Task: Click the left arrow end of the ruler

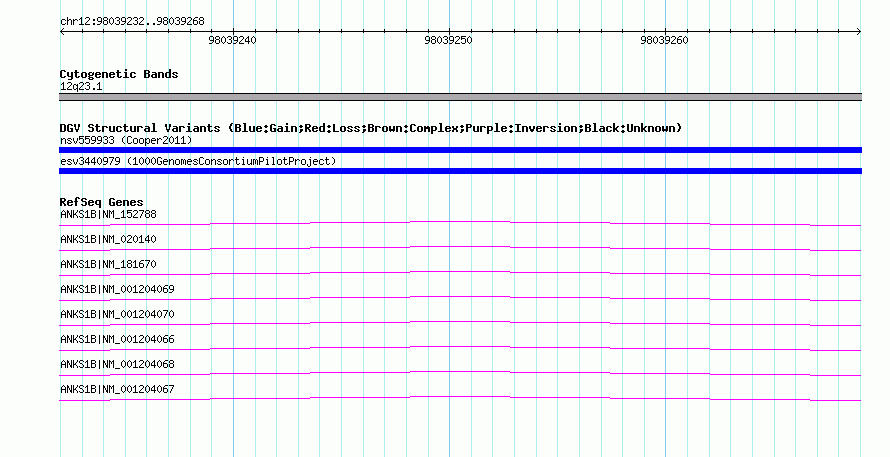Action: 62,31
